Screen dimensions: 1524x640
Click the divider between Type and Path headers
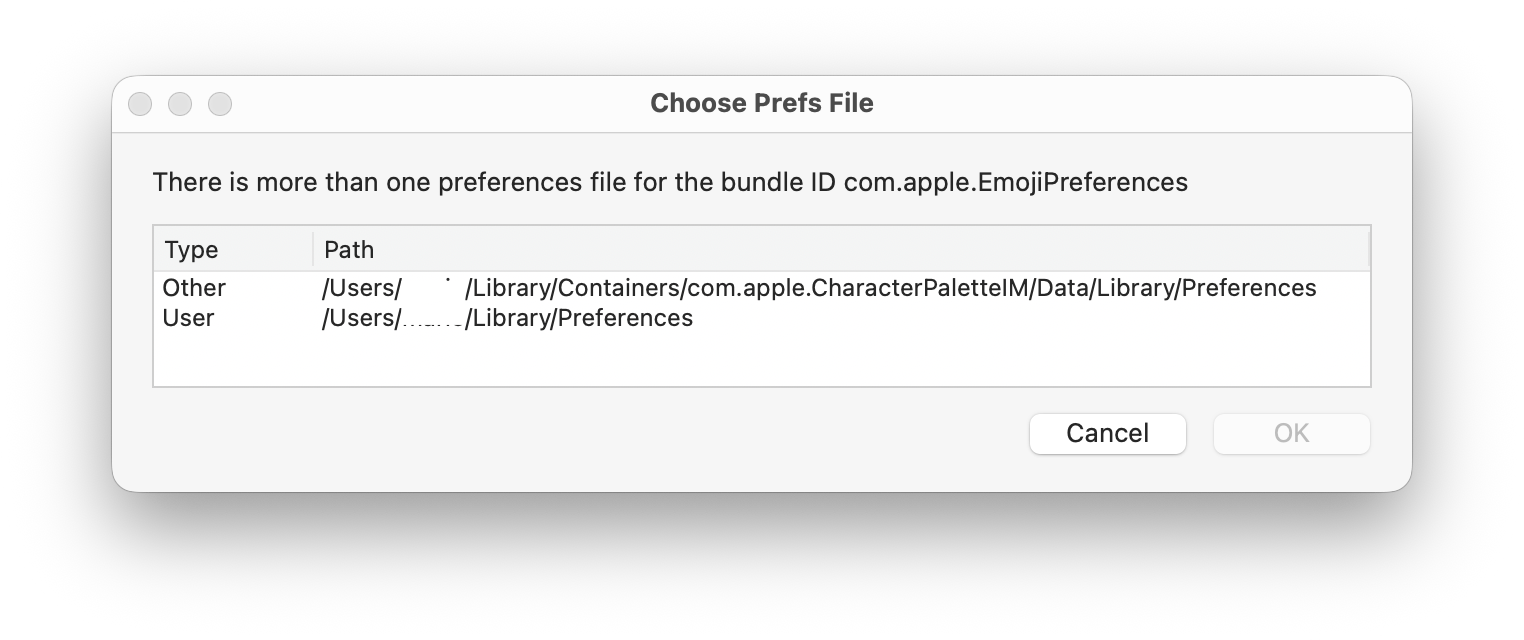tap(313, 249)
